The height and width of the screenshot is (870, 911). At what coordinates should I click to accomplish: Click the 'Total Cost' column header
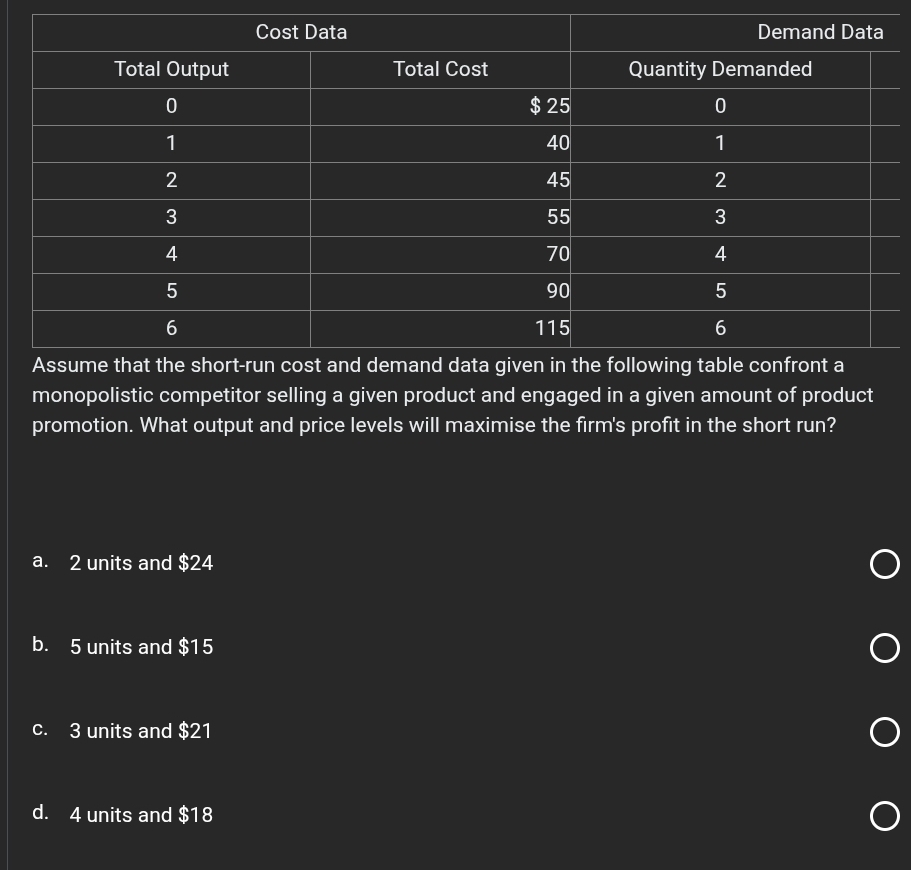[440, 69]
